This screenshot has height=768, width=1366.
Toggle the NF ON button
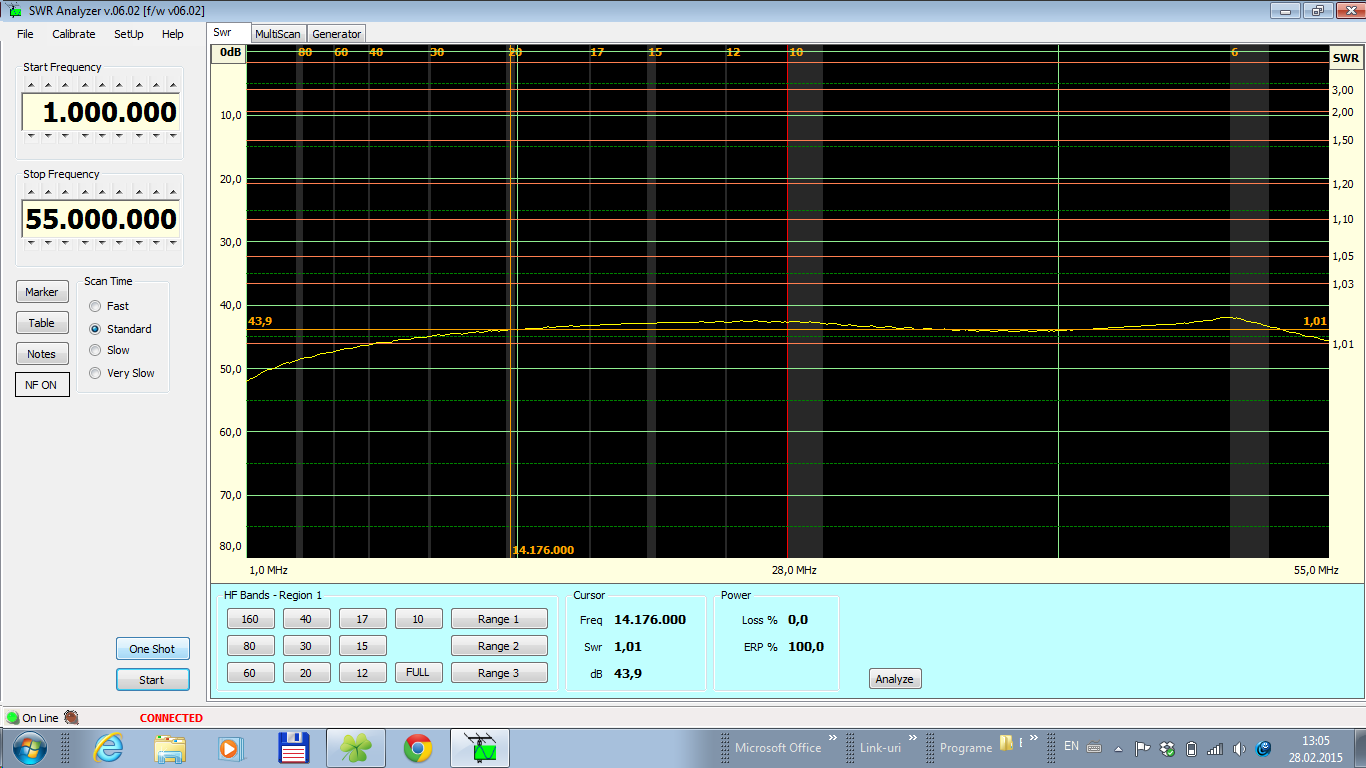coord(42,385)
